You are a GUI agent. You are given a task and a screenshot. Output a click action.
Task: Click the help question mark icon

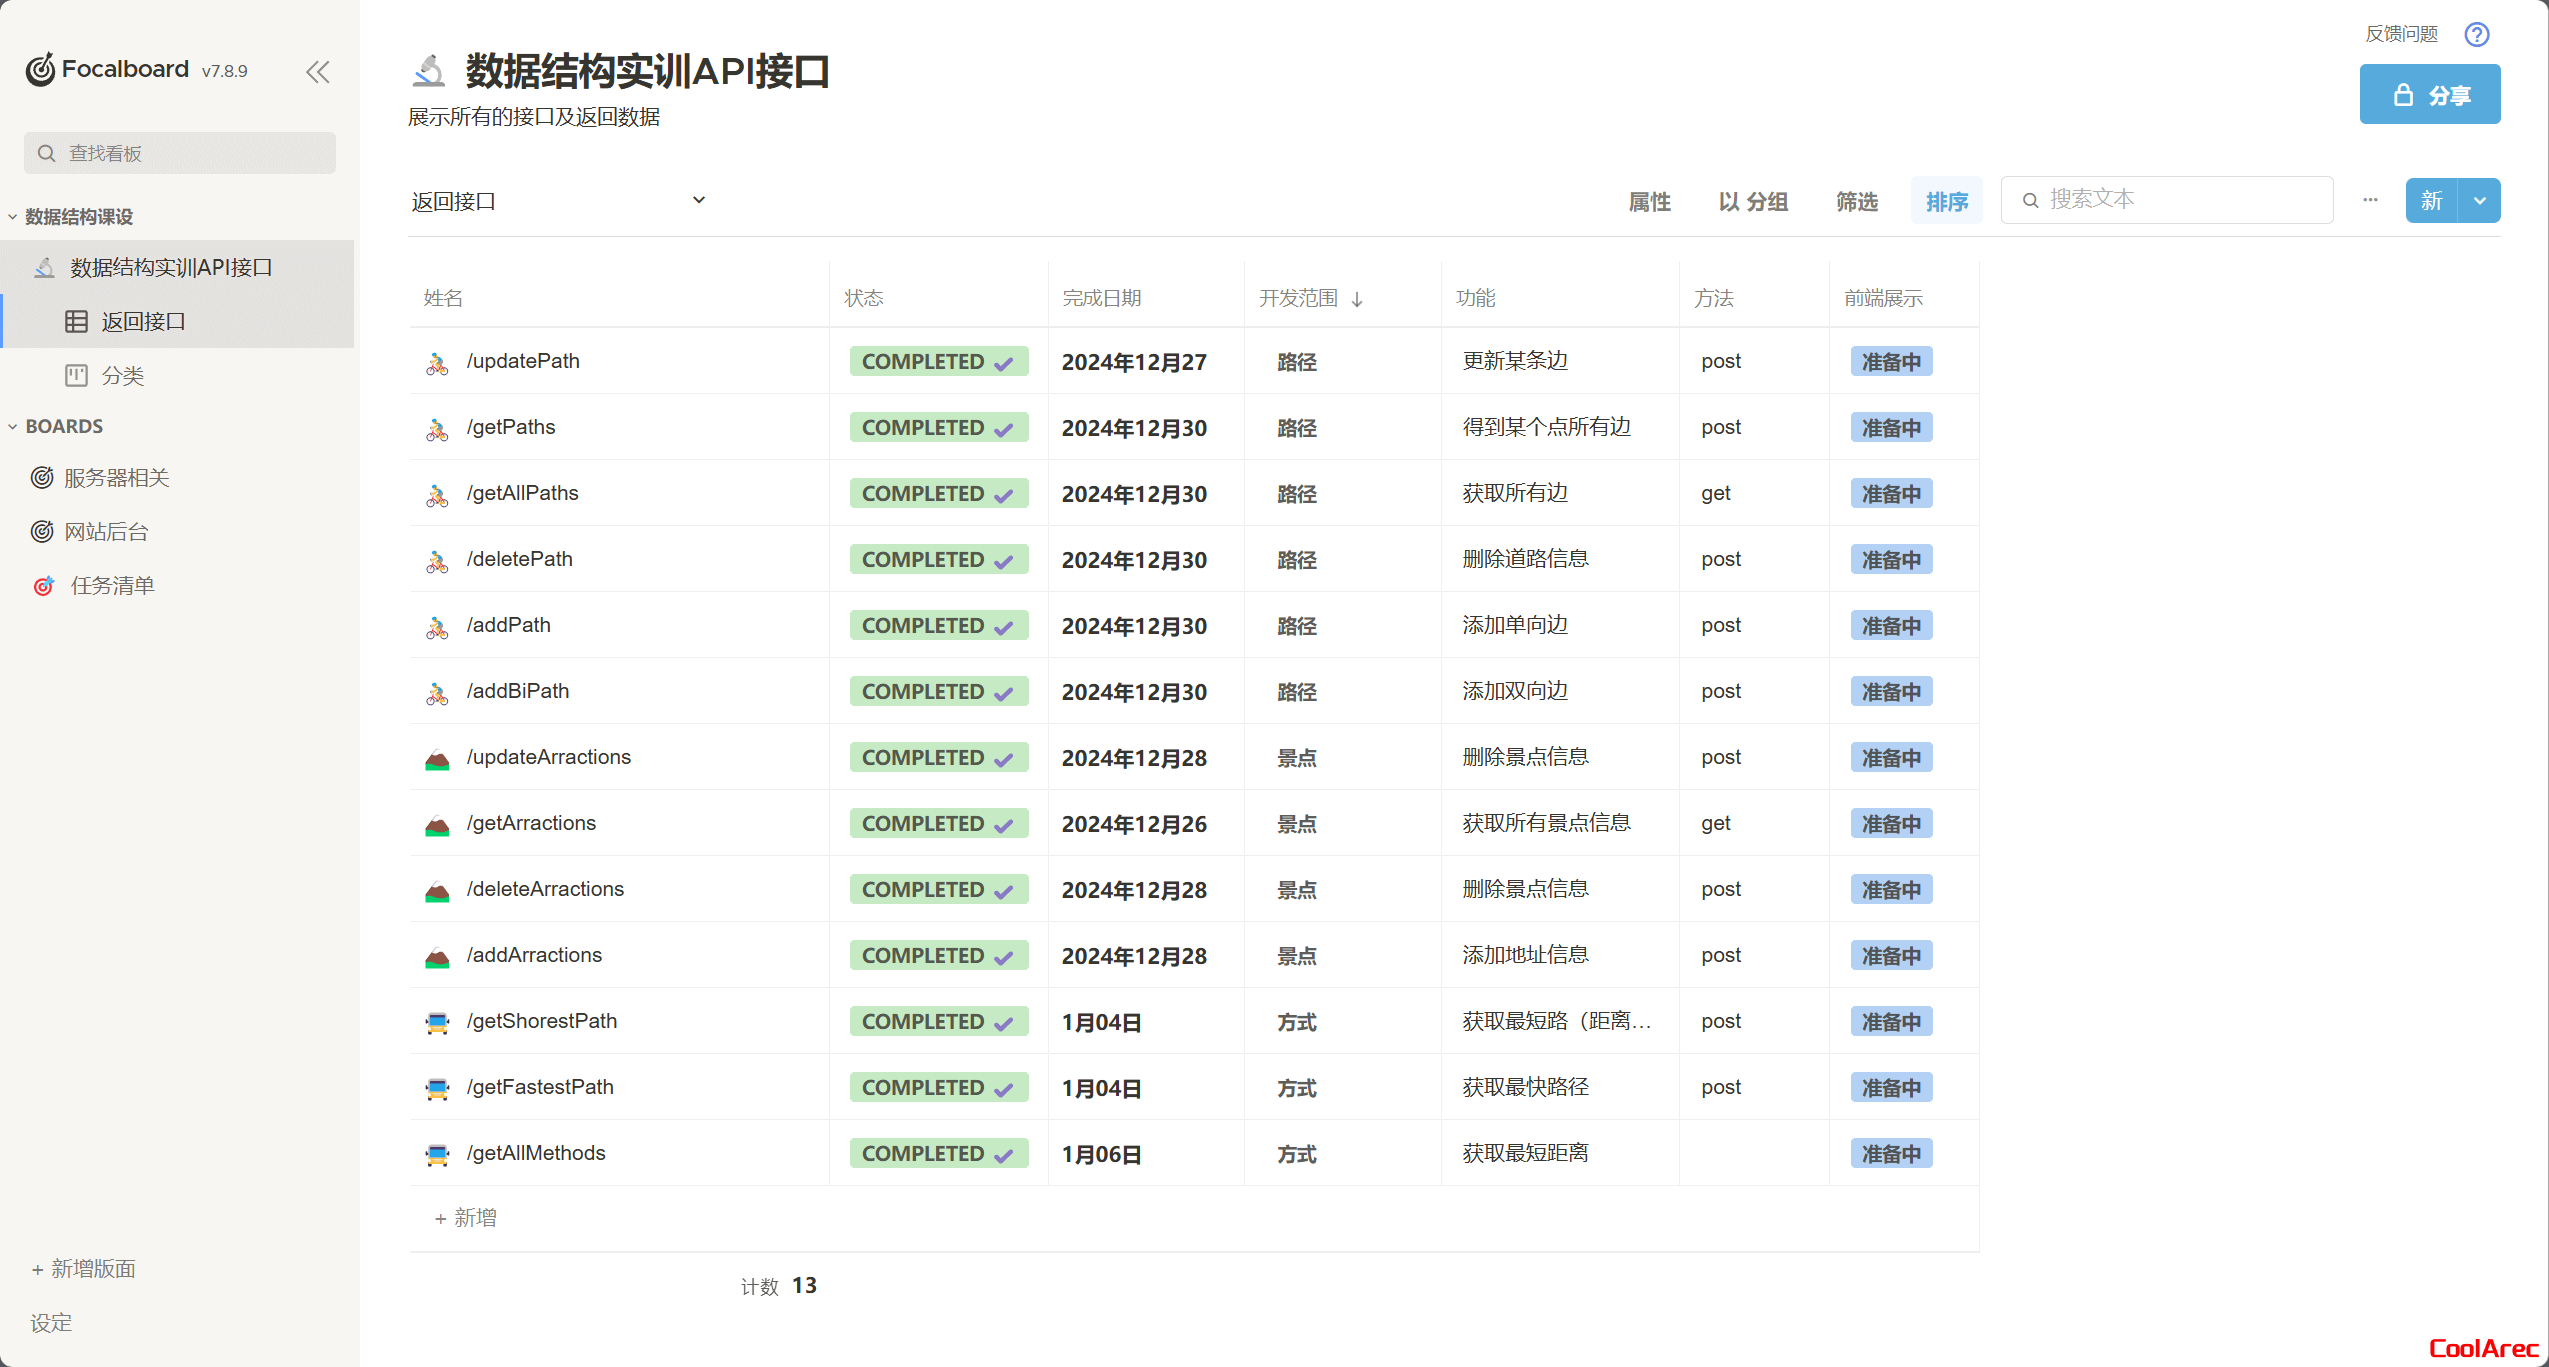coord(2476,35)
